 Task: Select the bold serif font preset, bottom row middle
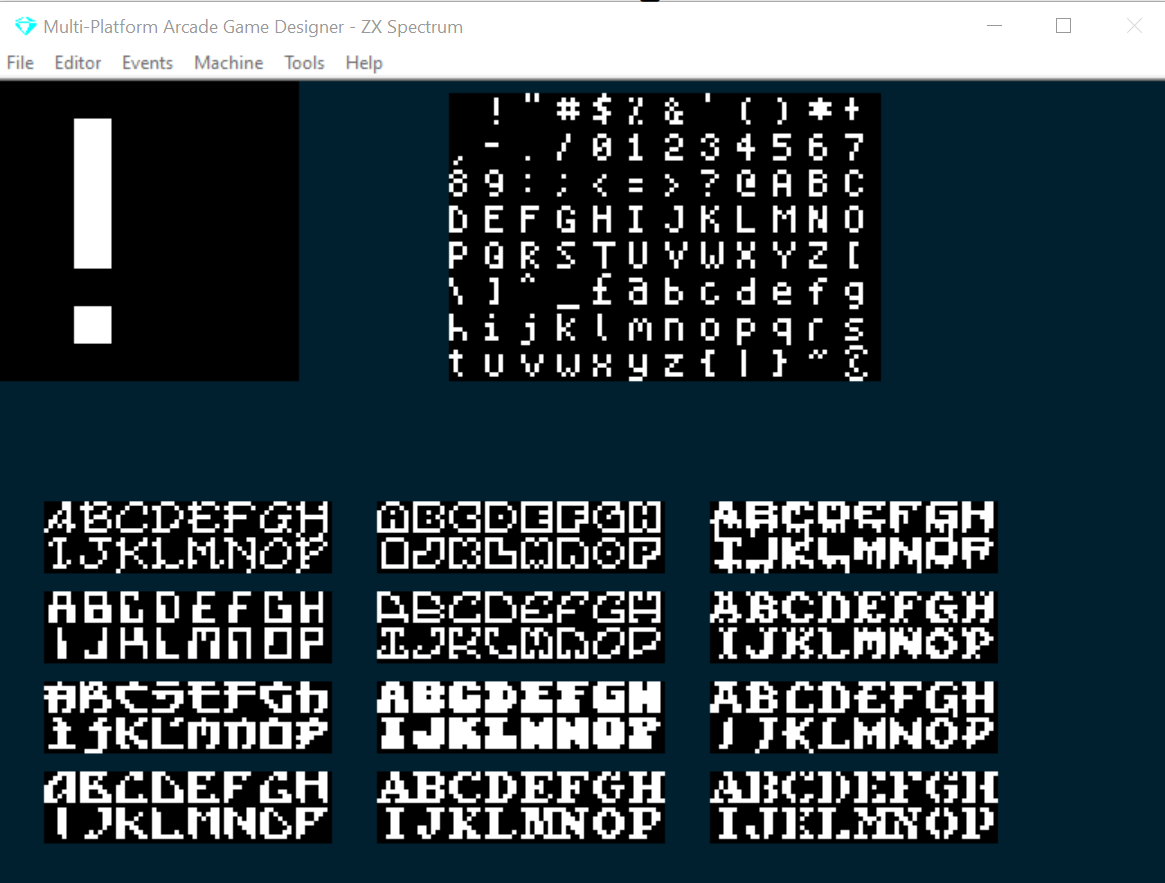pos(520,806)
